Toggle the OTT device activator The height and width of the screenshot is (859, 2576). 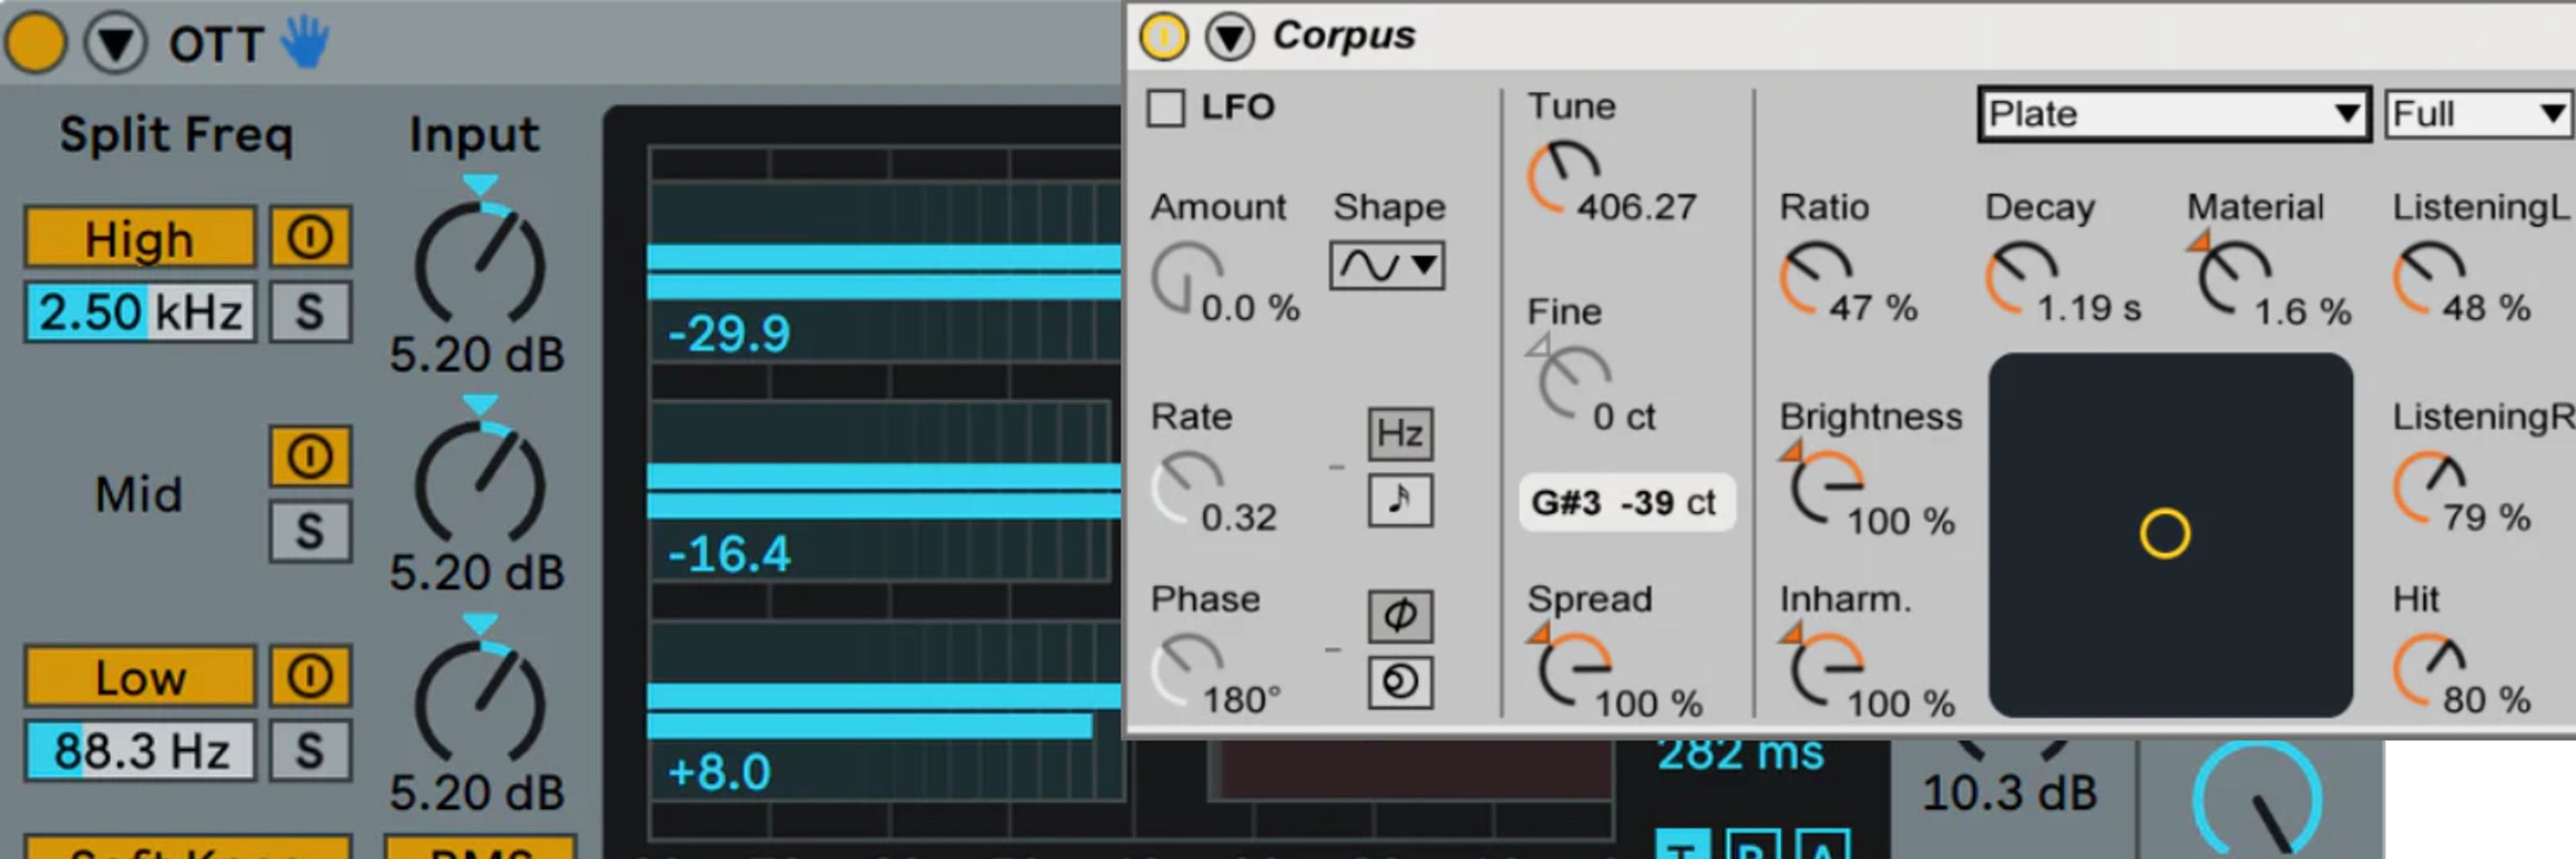point(36,42)
